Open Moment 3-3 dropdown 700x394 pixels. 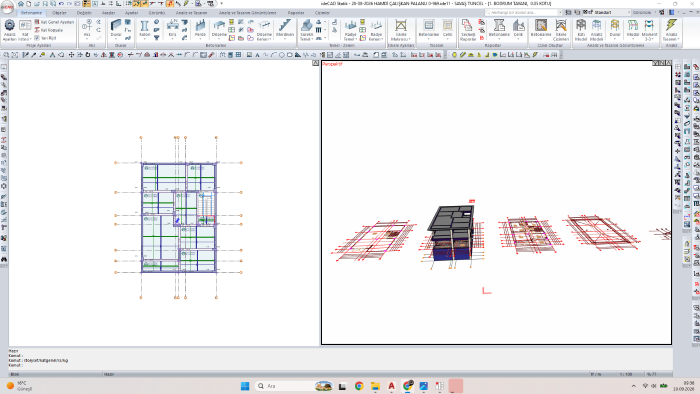click(649, 30)
